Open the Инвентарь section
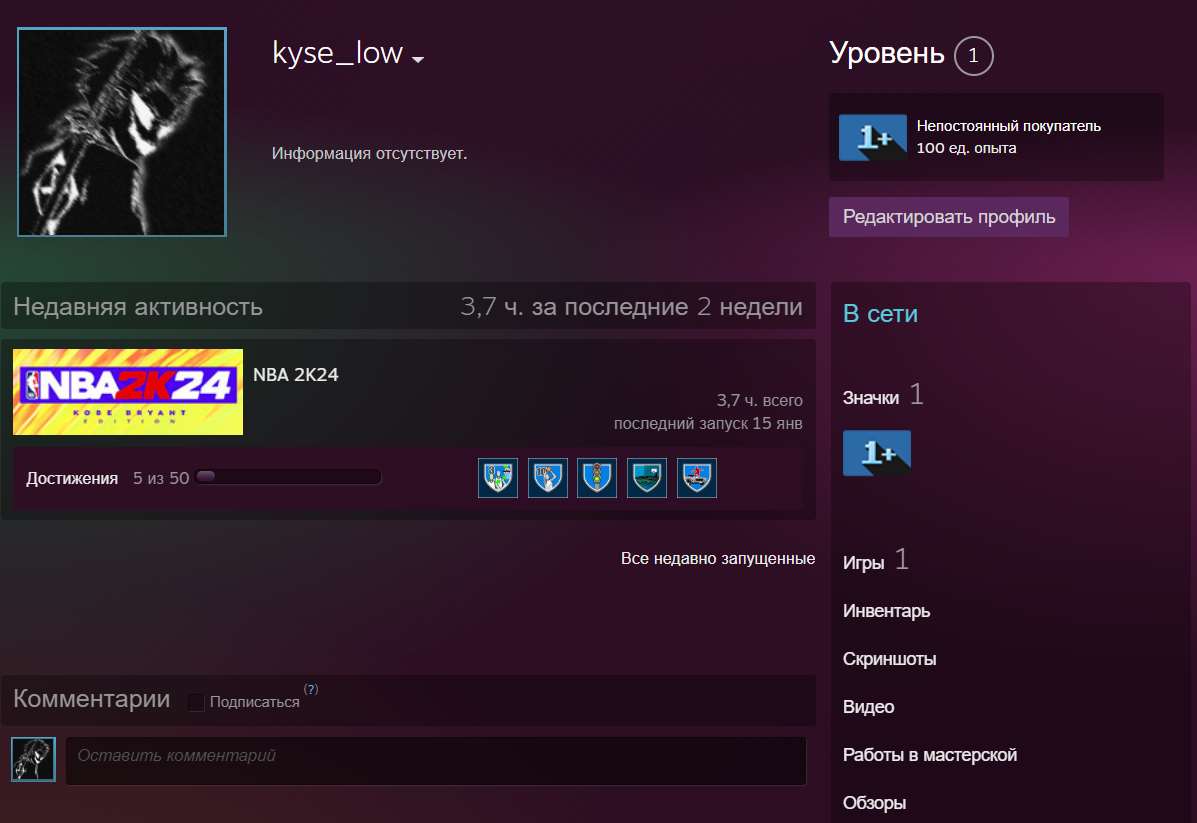 [885, 611]
